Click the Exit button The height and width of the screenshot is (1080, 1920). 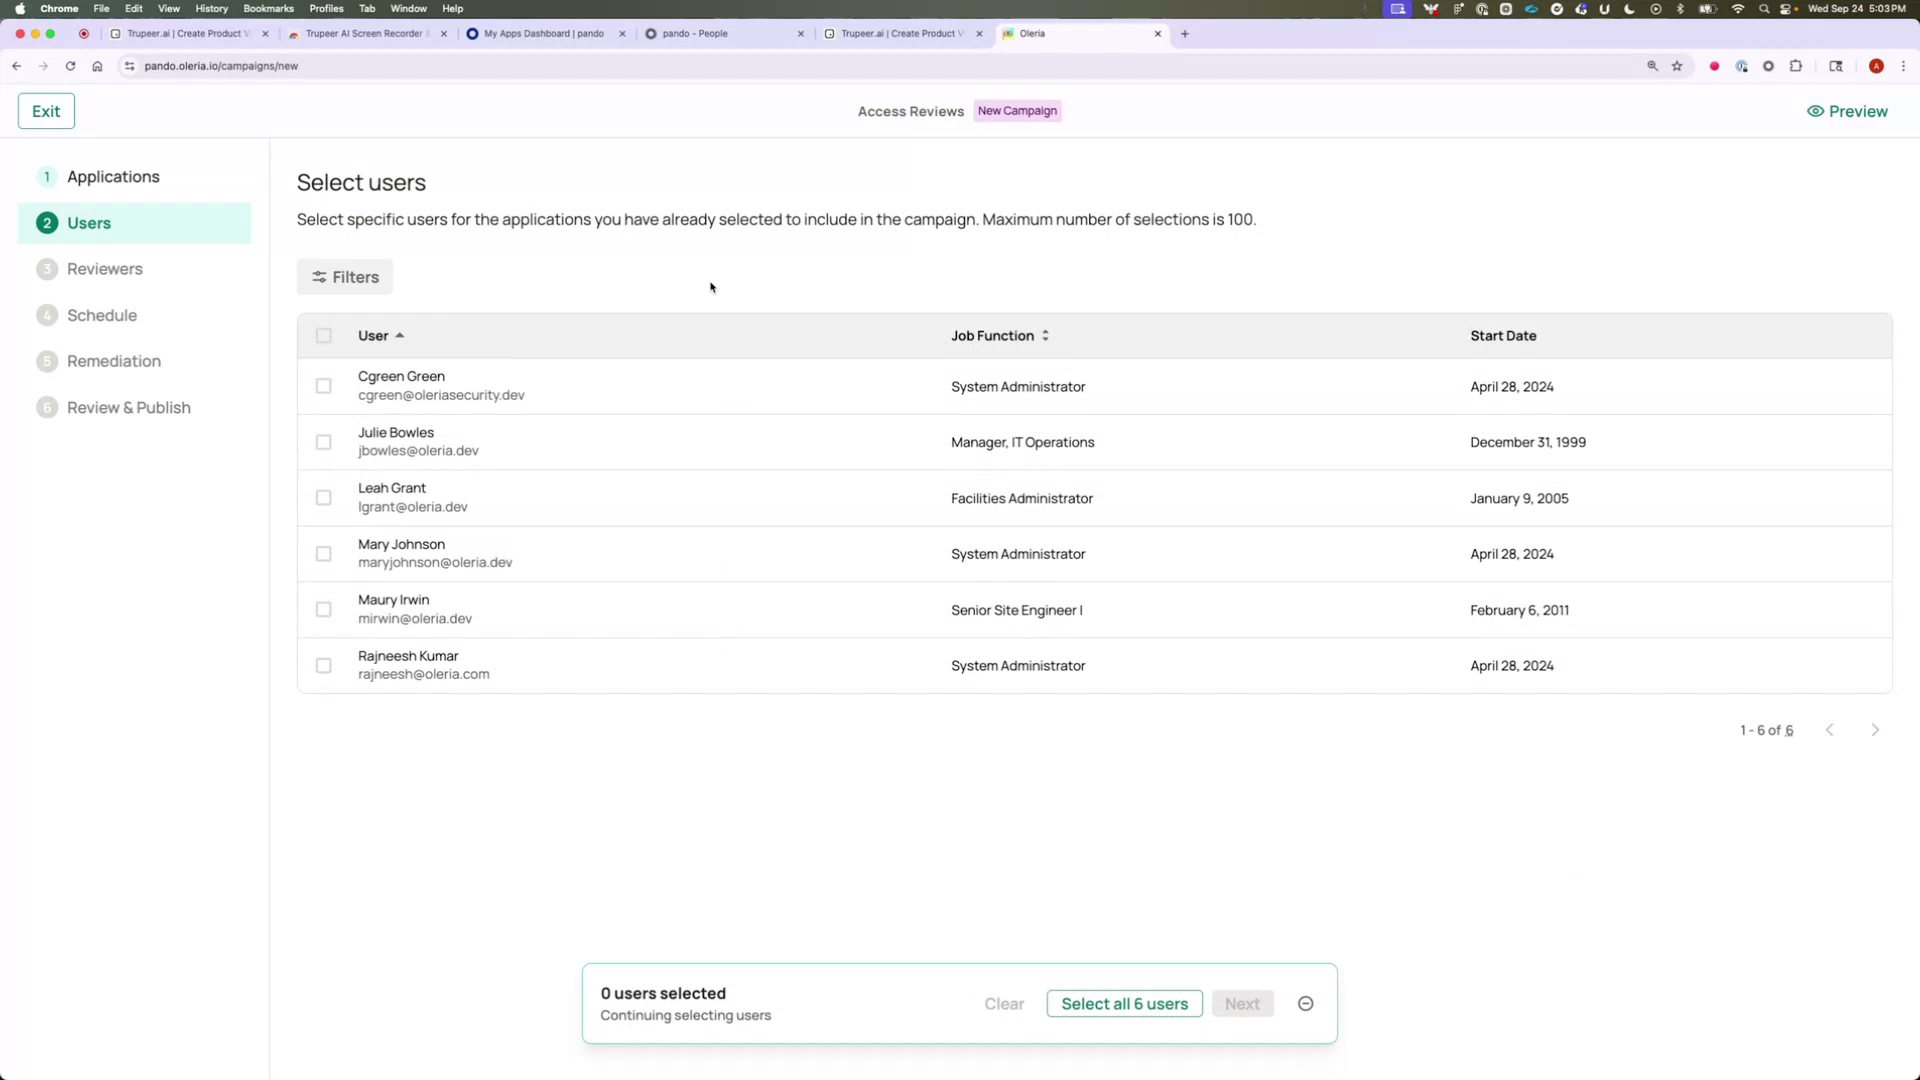click(46, 111)
